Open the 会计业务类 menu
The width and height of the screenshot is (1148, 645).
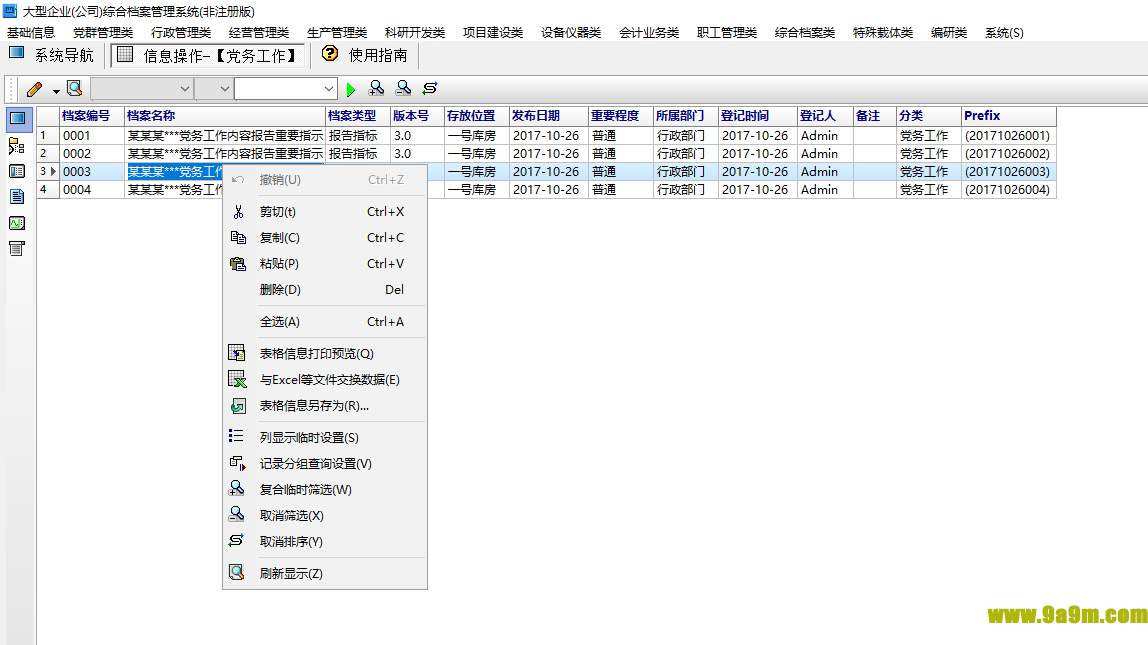[x=649, y=33]
